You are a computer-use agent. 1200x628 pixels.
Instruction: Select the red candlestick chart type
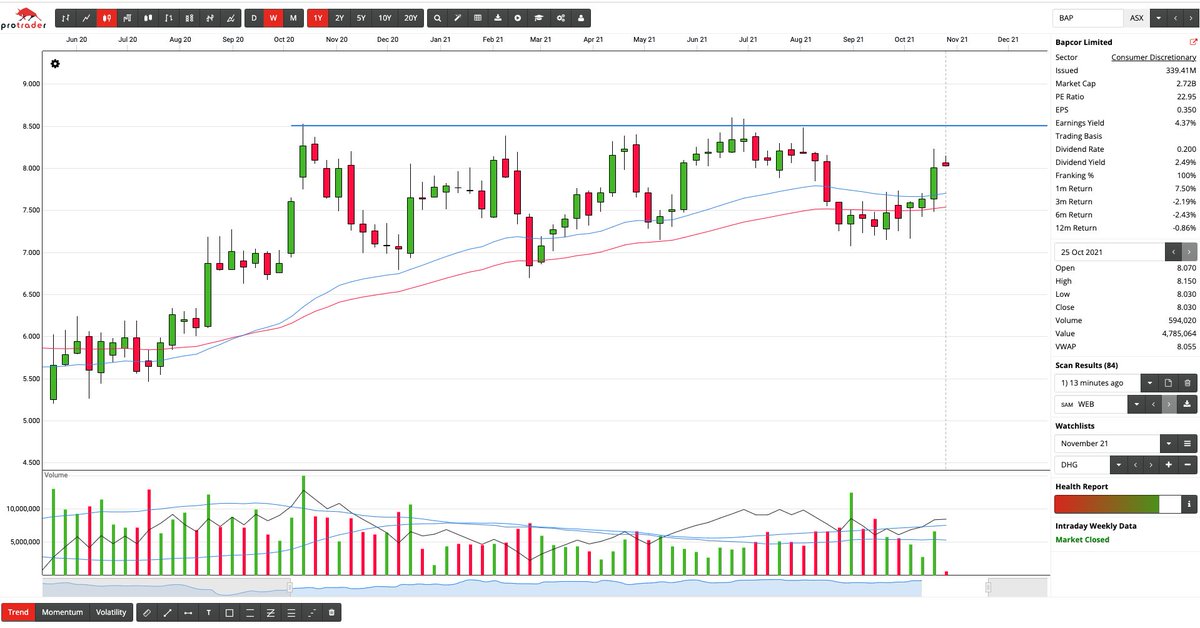[x=107, y=18]
